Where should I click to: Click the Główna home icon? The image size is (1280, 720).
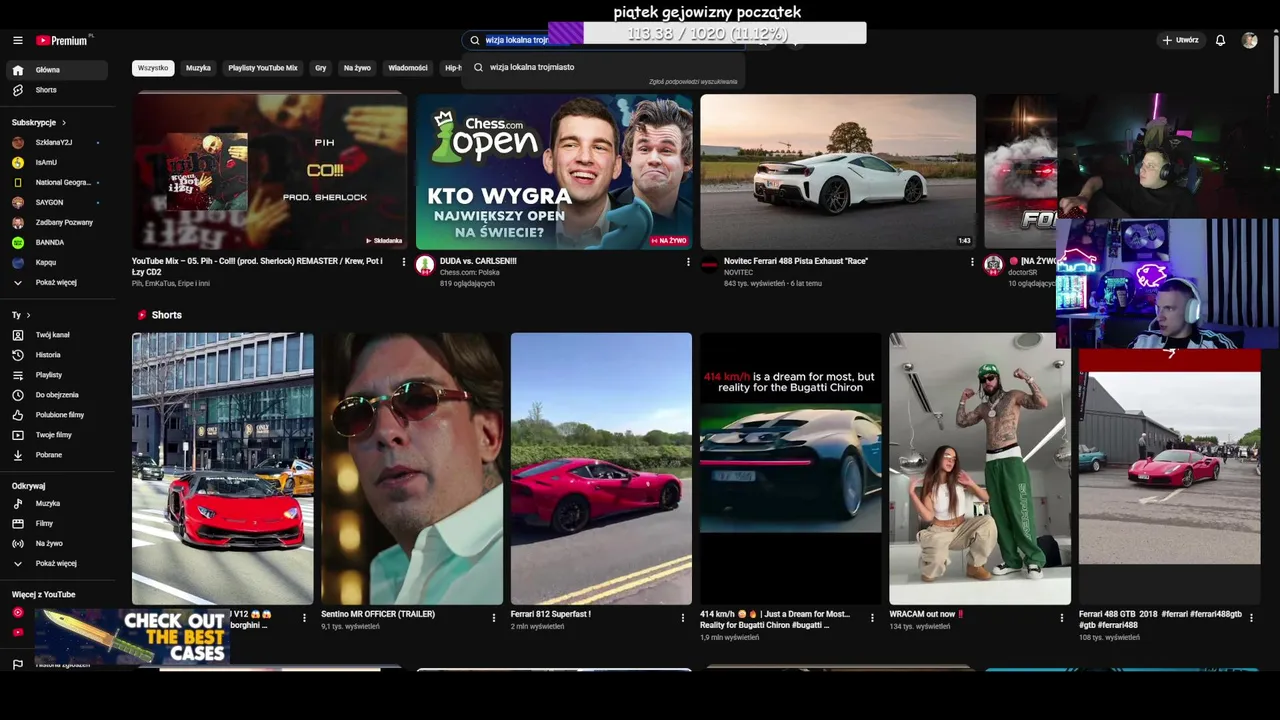pos(18,70)
